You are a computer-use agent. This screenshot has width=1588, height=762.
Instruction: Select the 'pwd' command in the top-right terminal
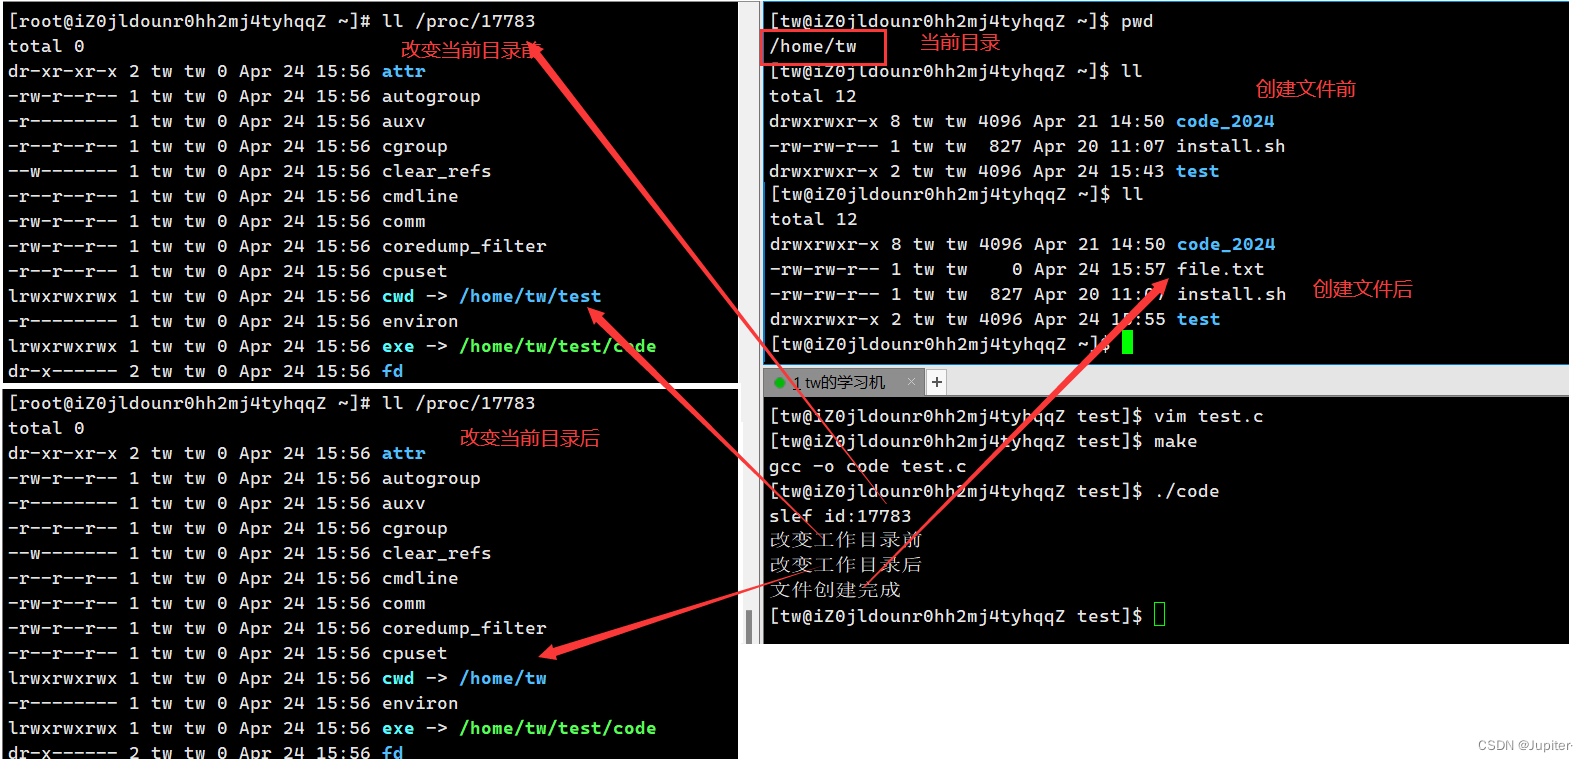pos(1137,21)
